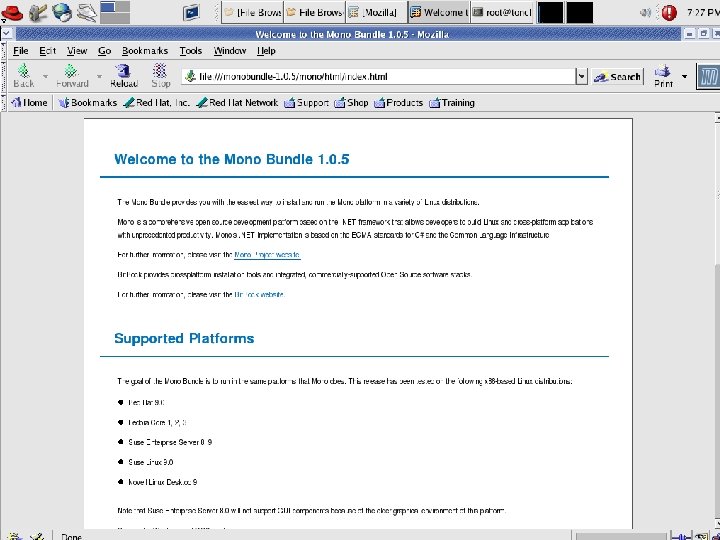Open the Bookmarks folder on the personal toolbar
720x540 pixels.
click(x=88, y=103)
